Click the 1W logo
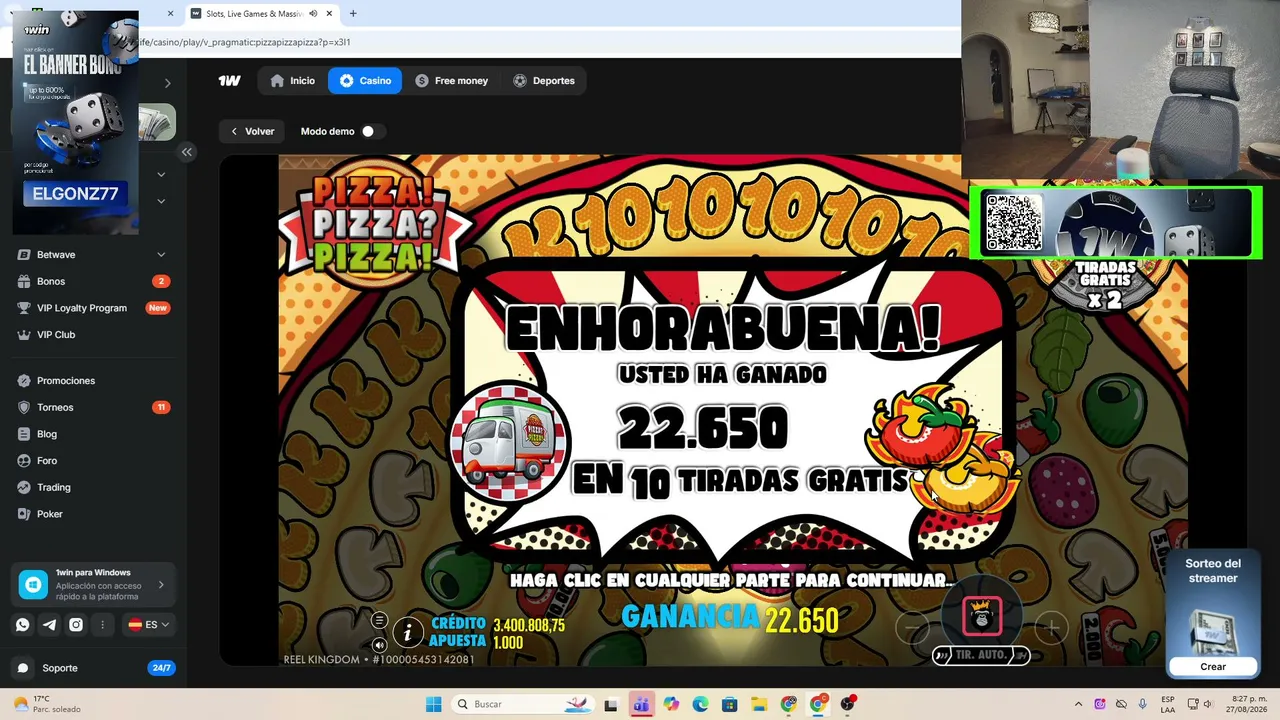 coord(230,81)
